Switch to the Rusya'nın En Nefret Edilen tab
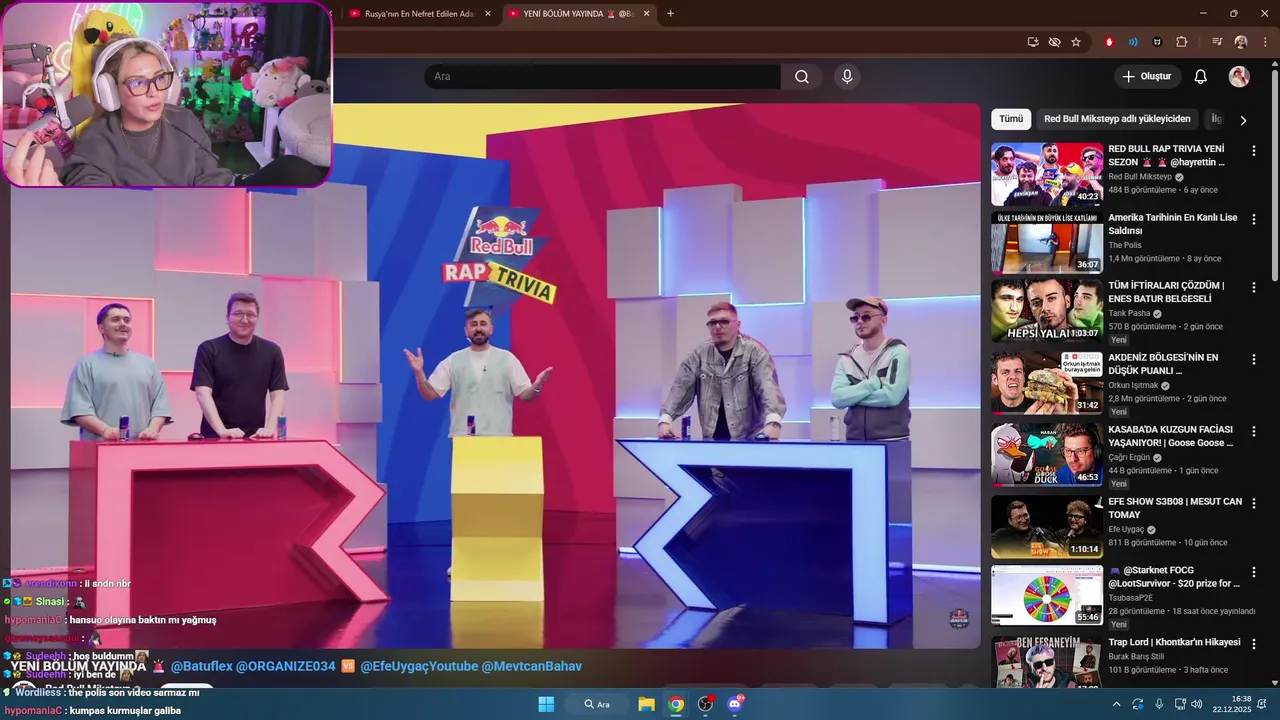 (x=419, y=14)
